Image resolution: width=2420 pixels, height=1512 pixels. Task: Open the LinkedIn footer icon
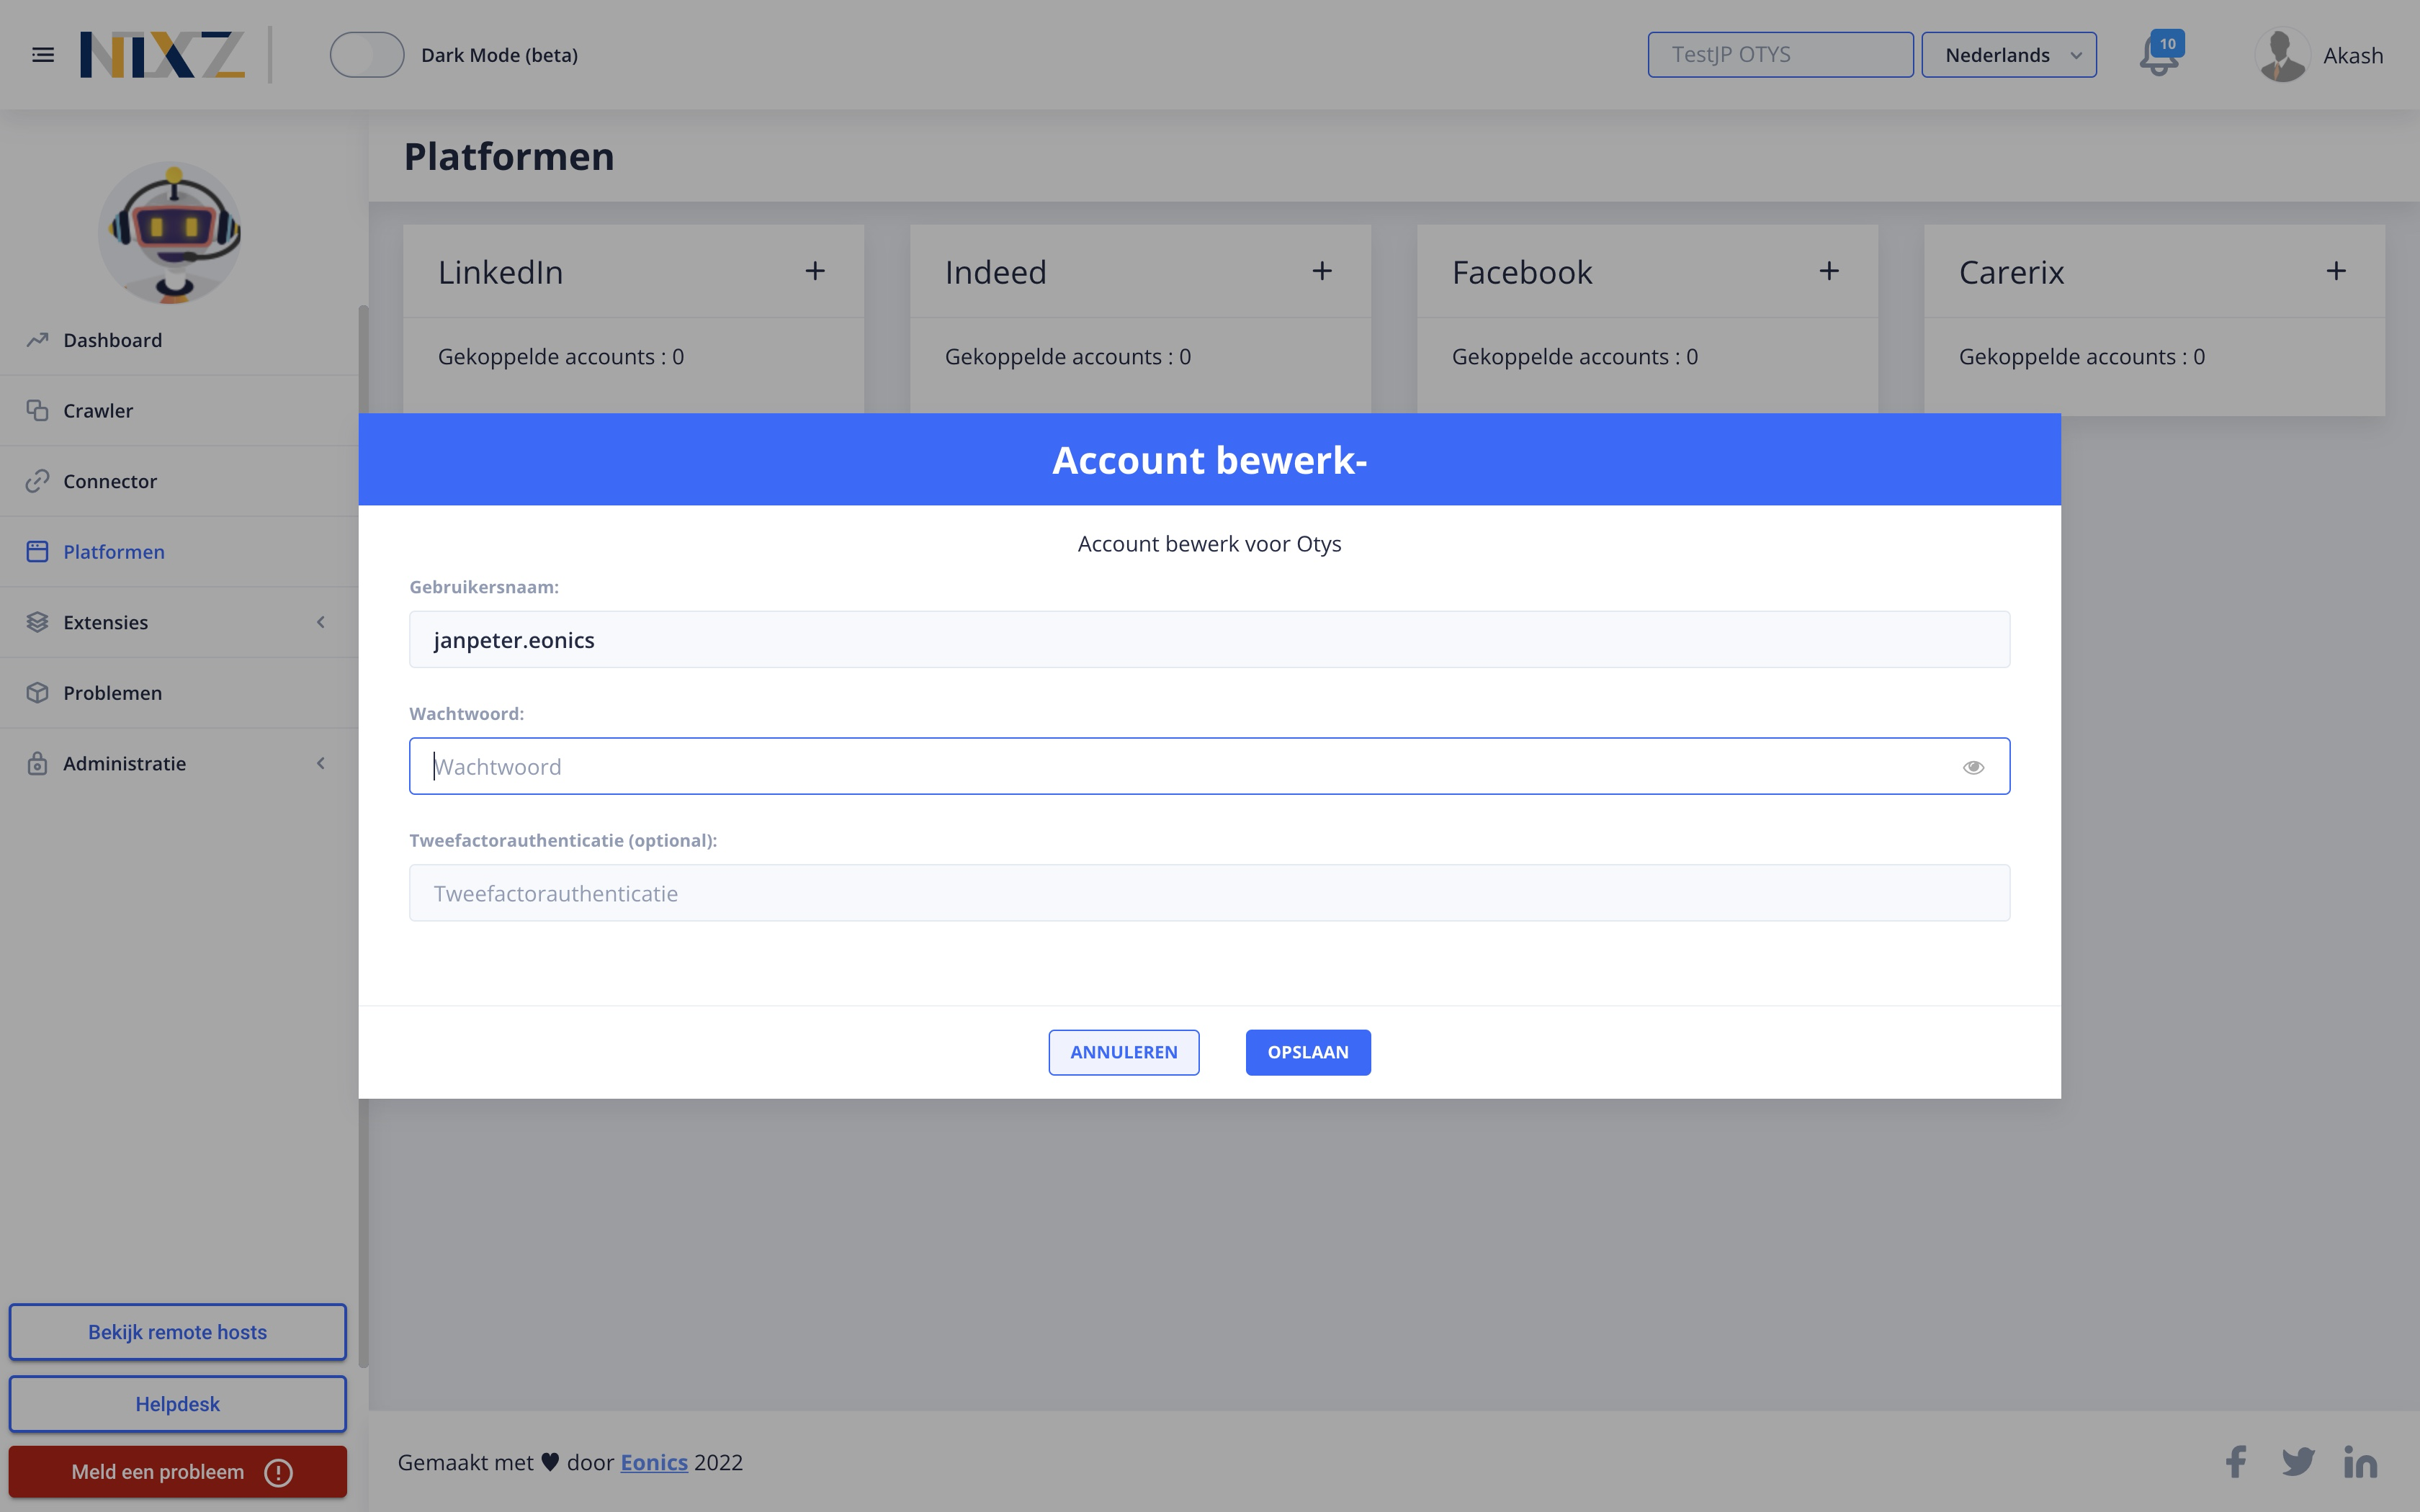coord(2361,1462)
